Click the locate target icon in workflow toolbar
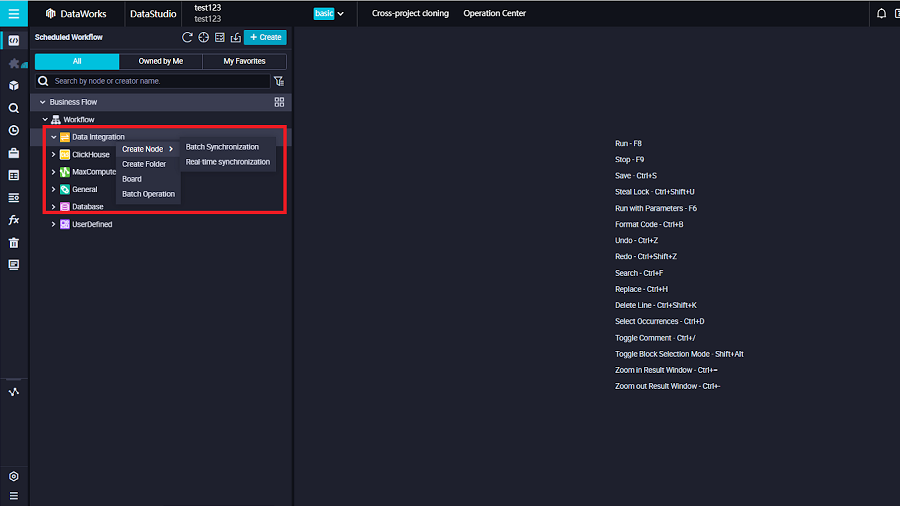The image size is (900, 506). (203, 37)
